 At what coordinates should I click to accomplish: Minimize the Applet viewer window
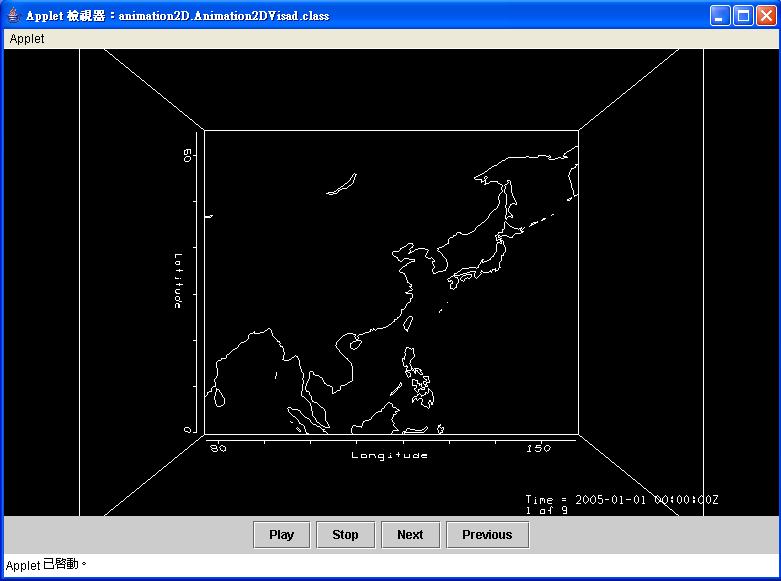(x=721, y=15)
